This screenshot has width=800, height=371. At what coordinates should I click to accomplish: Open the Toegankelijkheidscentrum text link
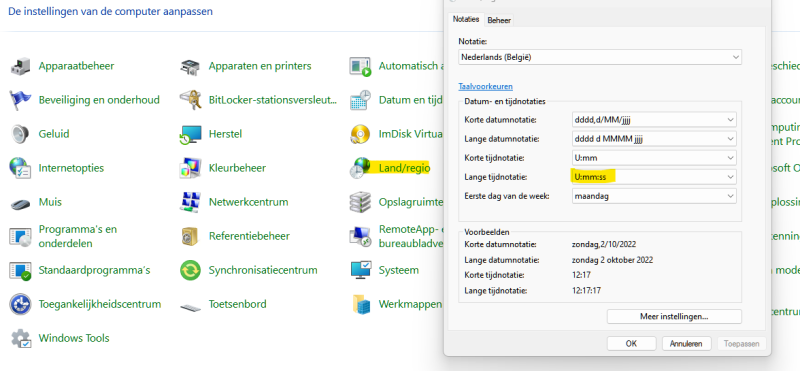(100, 304)
